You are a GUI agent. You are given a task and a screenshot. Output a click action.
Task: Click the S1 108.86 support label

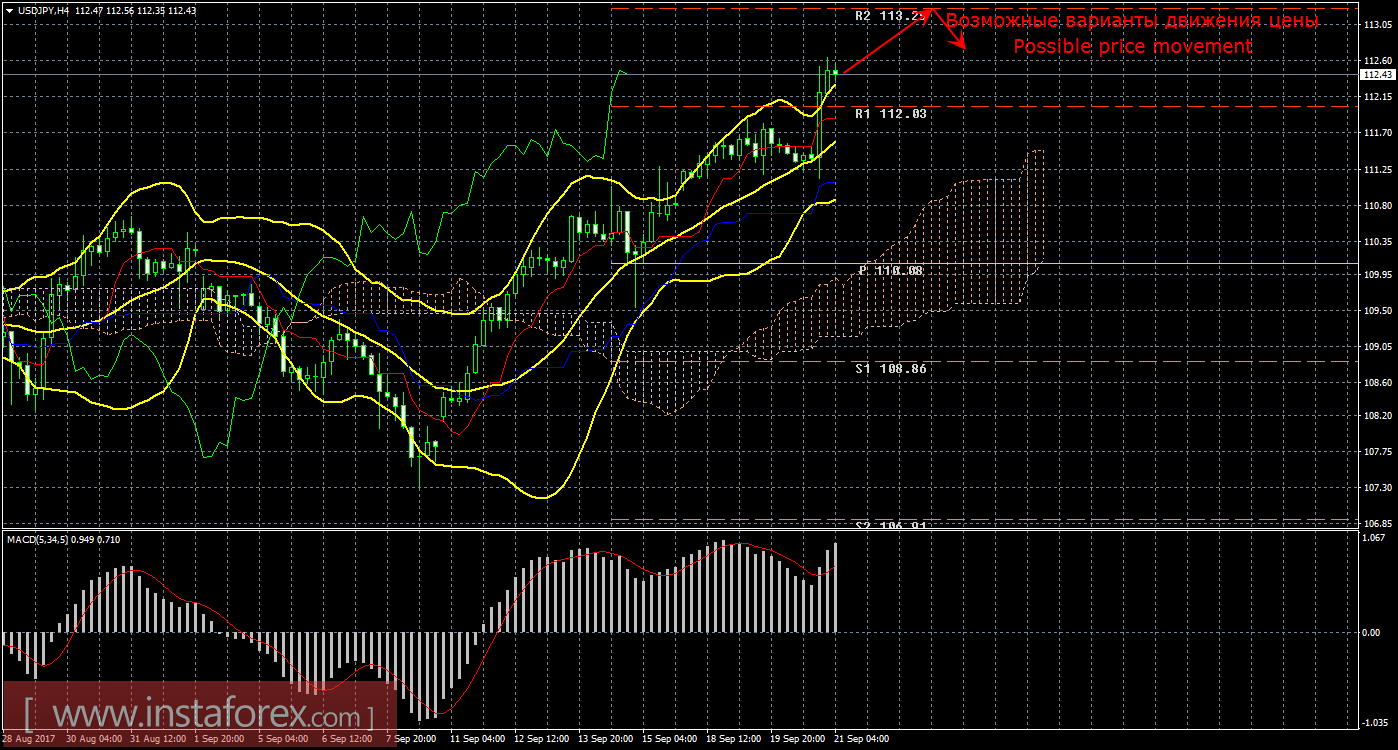coord(891,368)
